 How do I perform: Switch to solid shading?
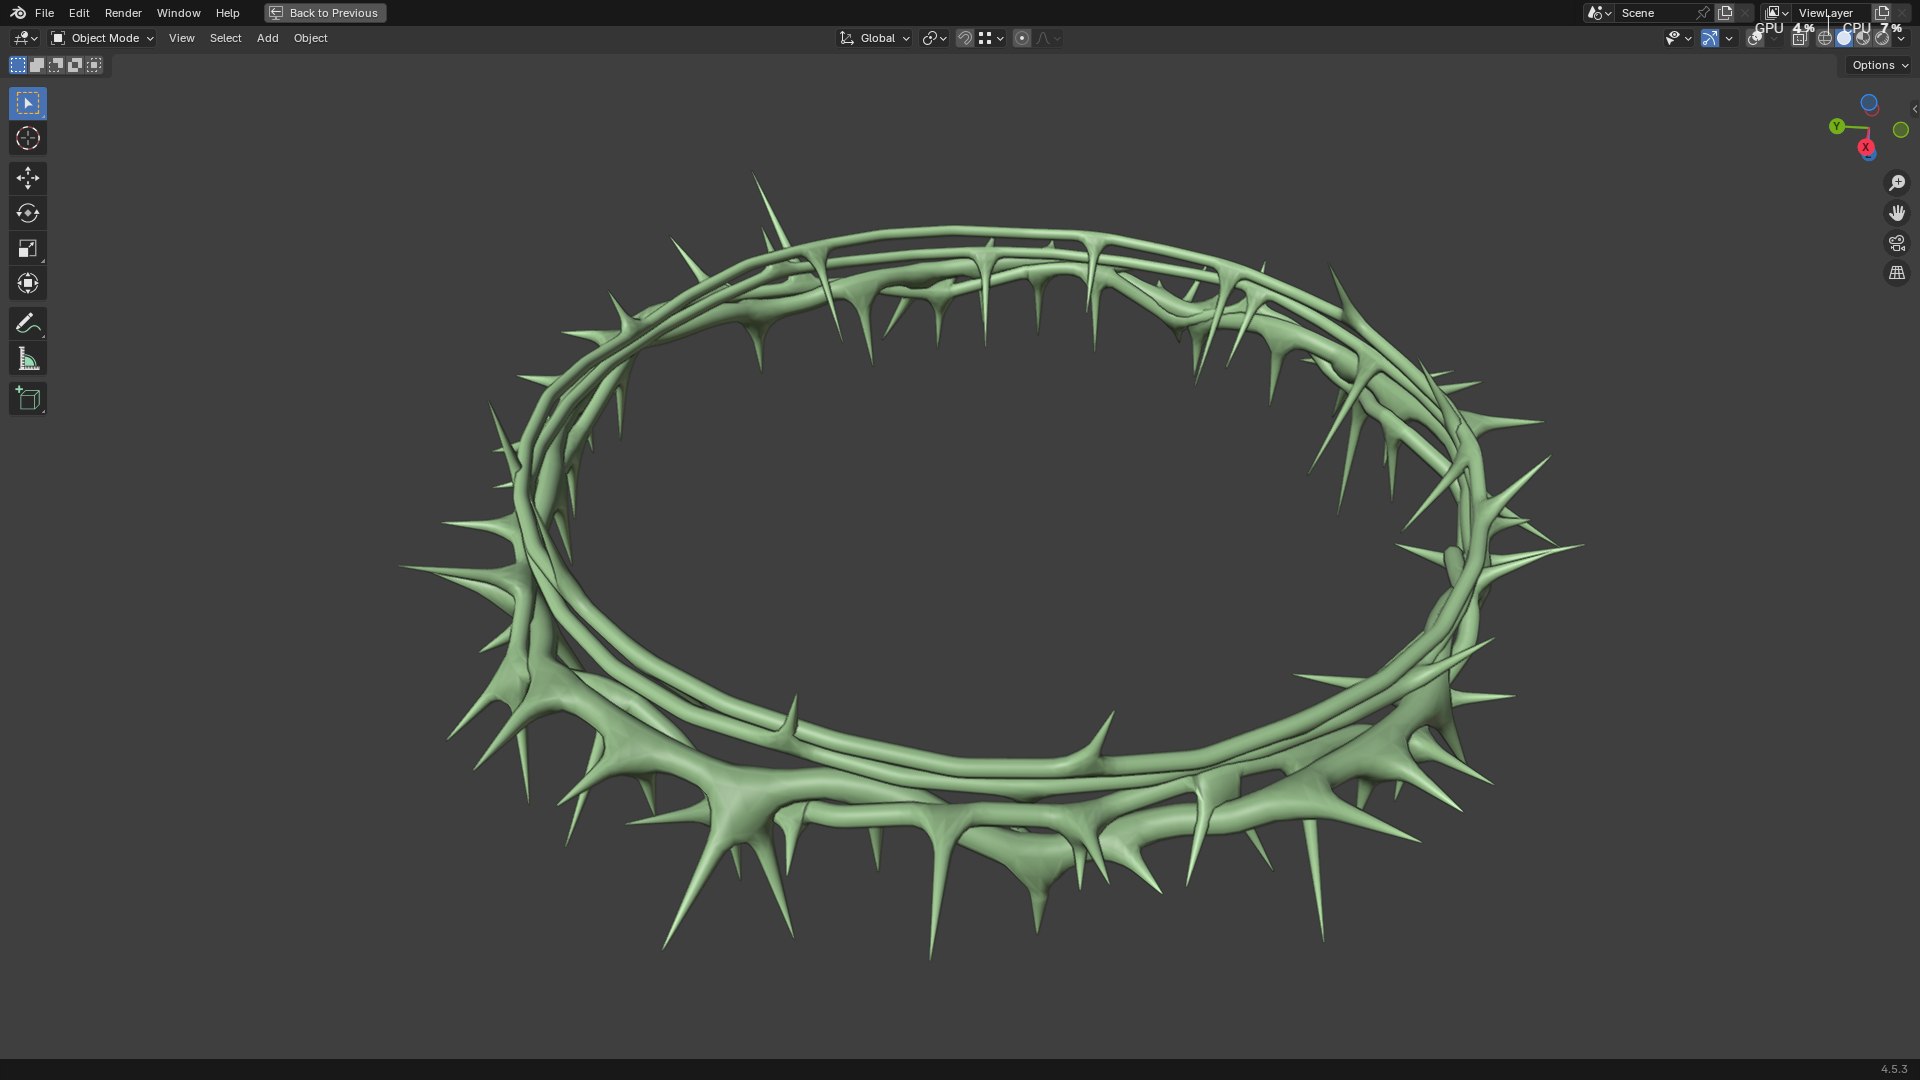1844,38
